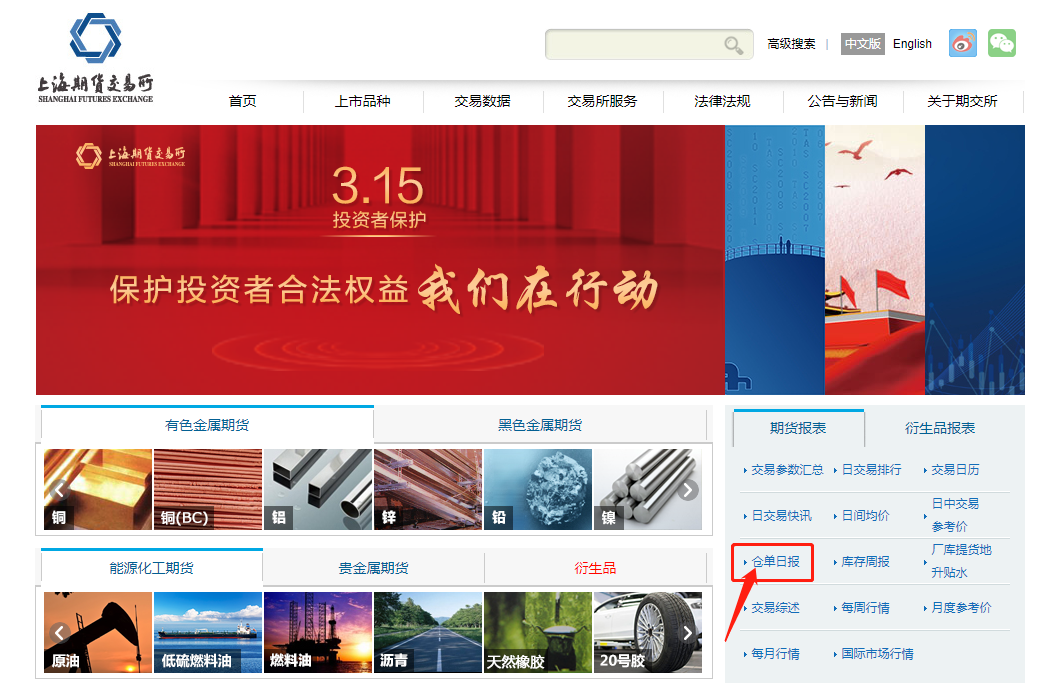The height and width of the screenshot is (683, 1051).
Task: Open the 3.15 投资者保护 banner
Action: coord(380,260)
